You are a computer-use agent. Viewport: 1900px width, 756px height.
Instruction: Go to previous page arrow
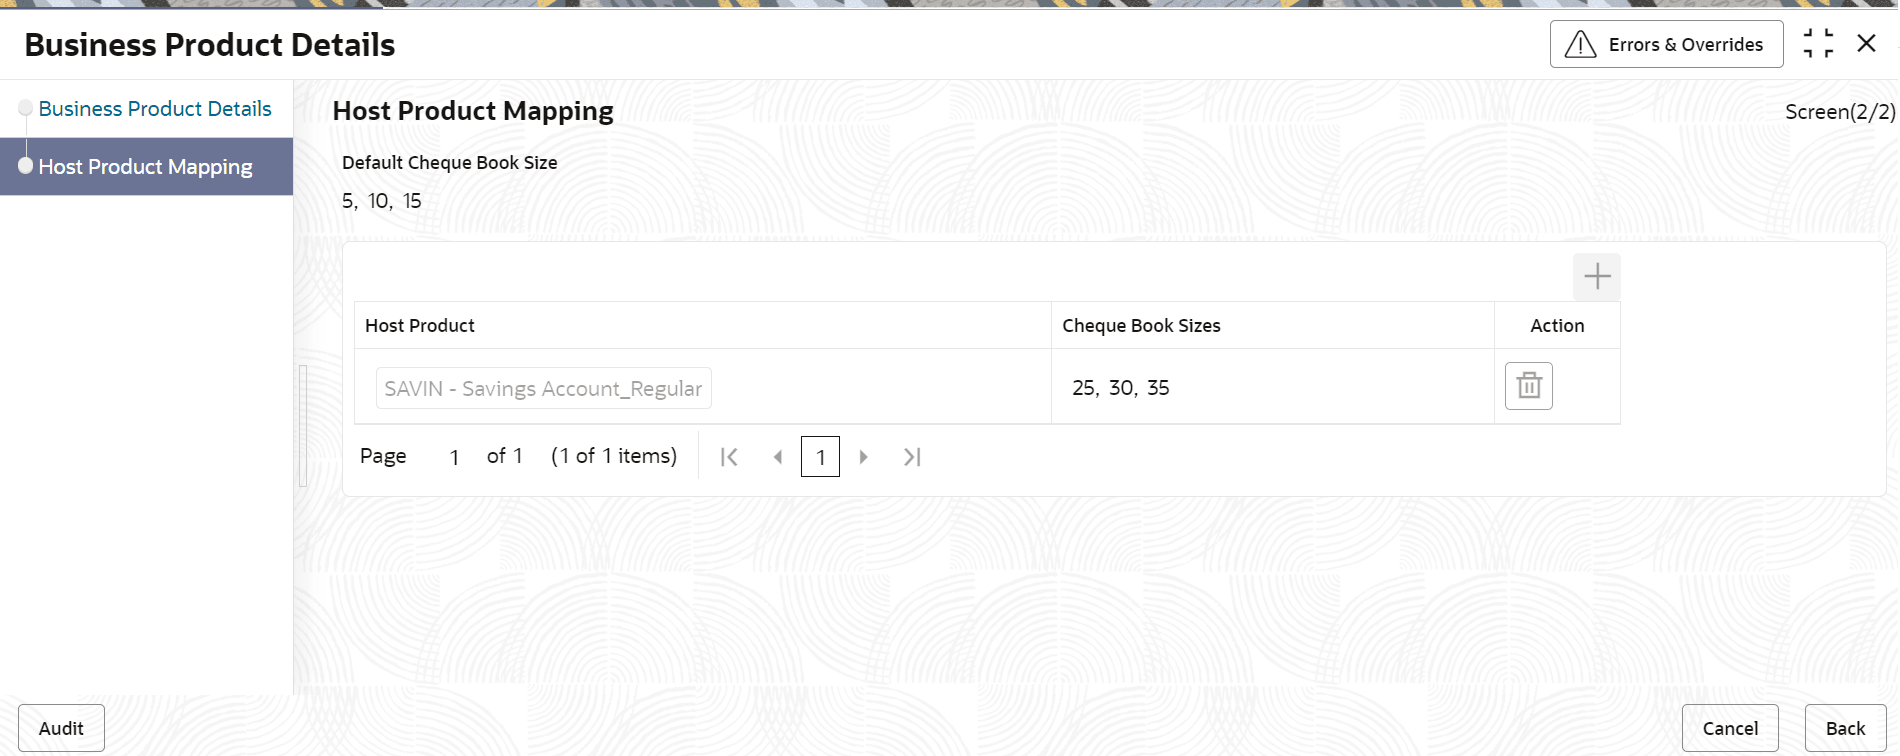(x=778, y=457)
